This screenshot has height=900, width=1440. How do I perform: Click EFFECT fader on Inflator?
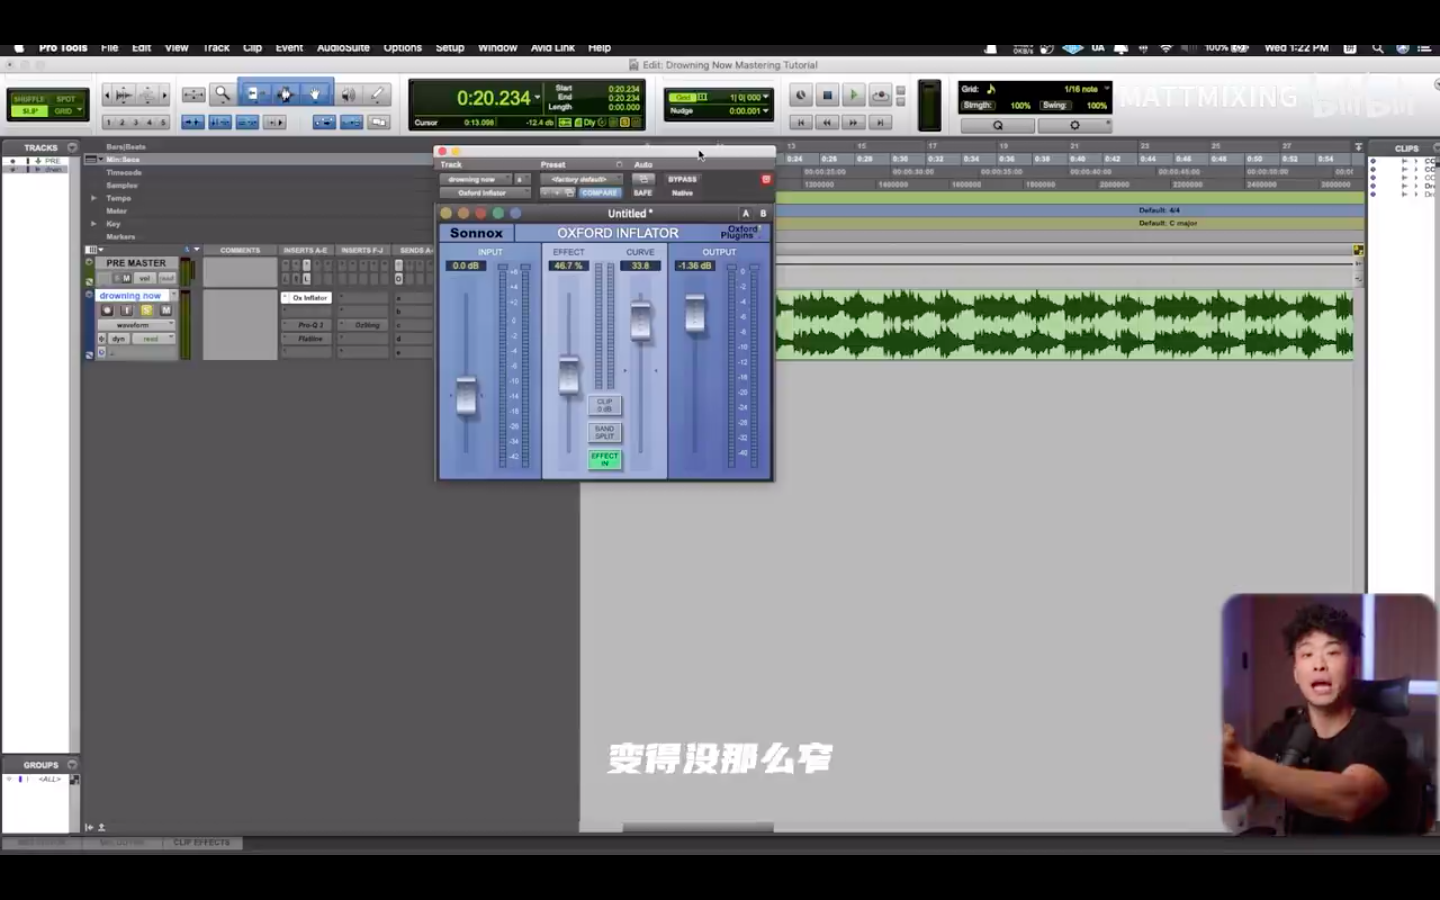569,374
